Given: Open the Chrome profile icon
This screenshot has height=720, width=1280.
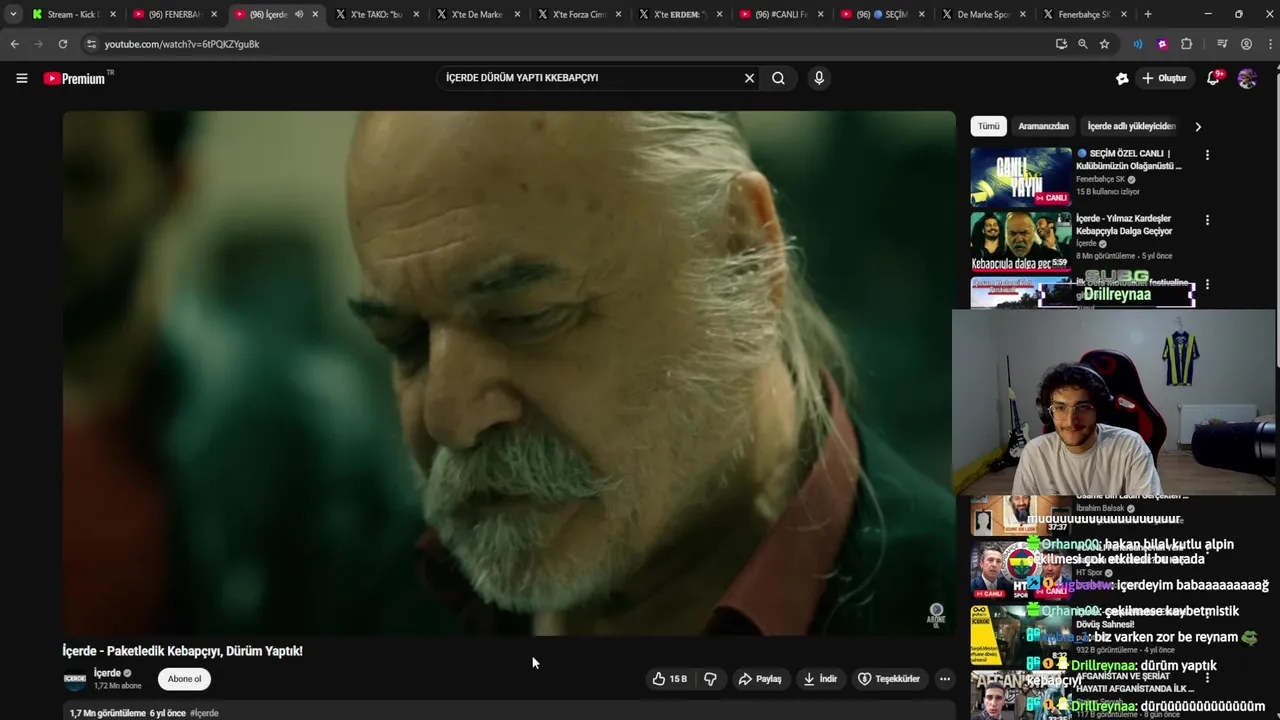Looking at the screenshot, I should pos(1246,44).
